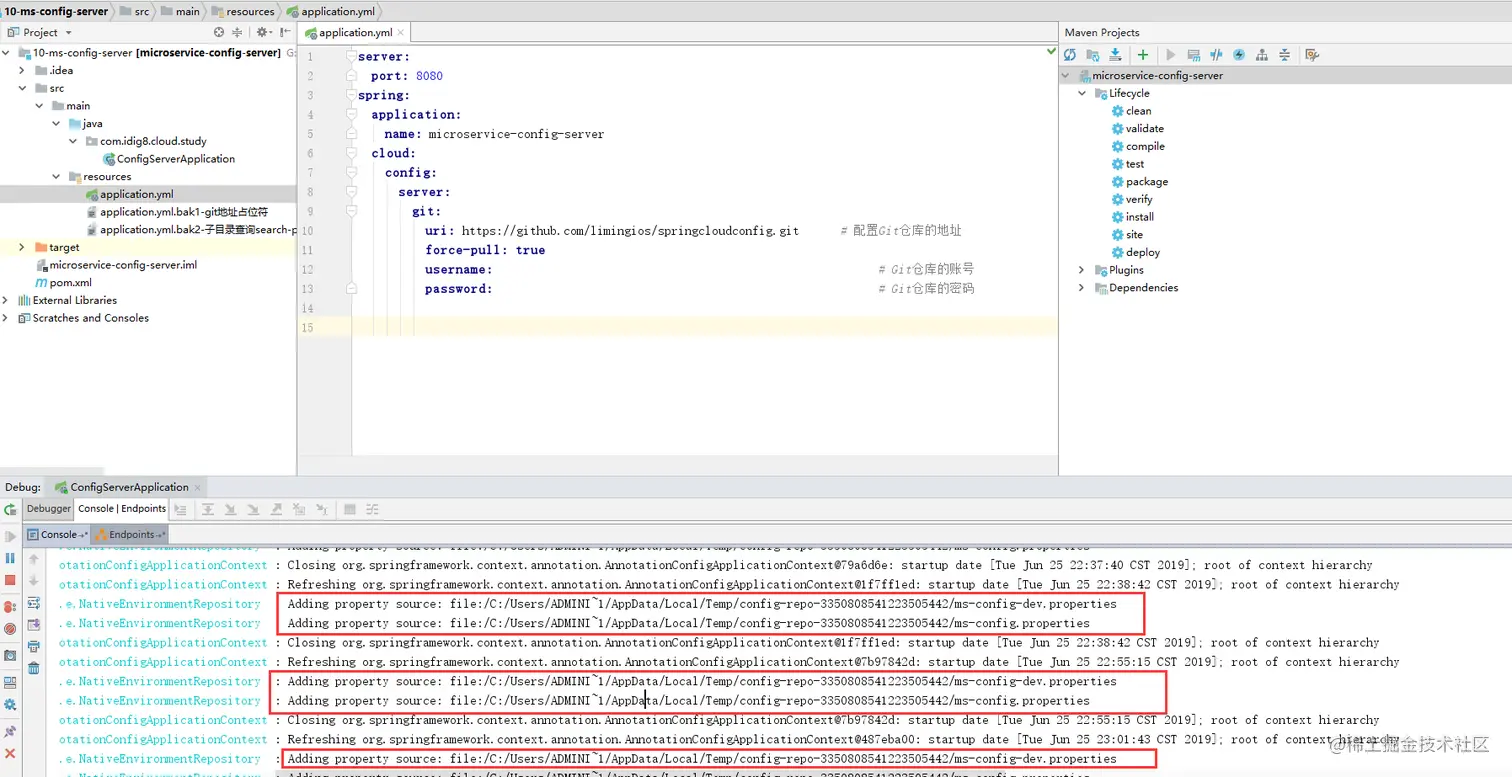Toggle skip tests mode in Maven

[1239, 55]
